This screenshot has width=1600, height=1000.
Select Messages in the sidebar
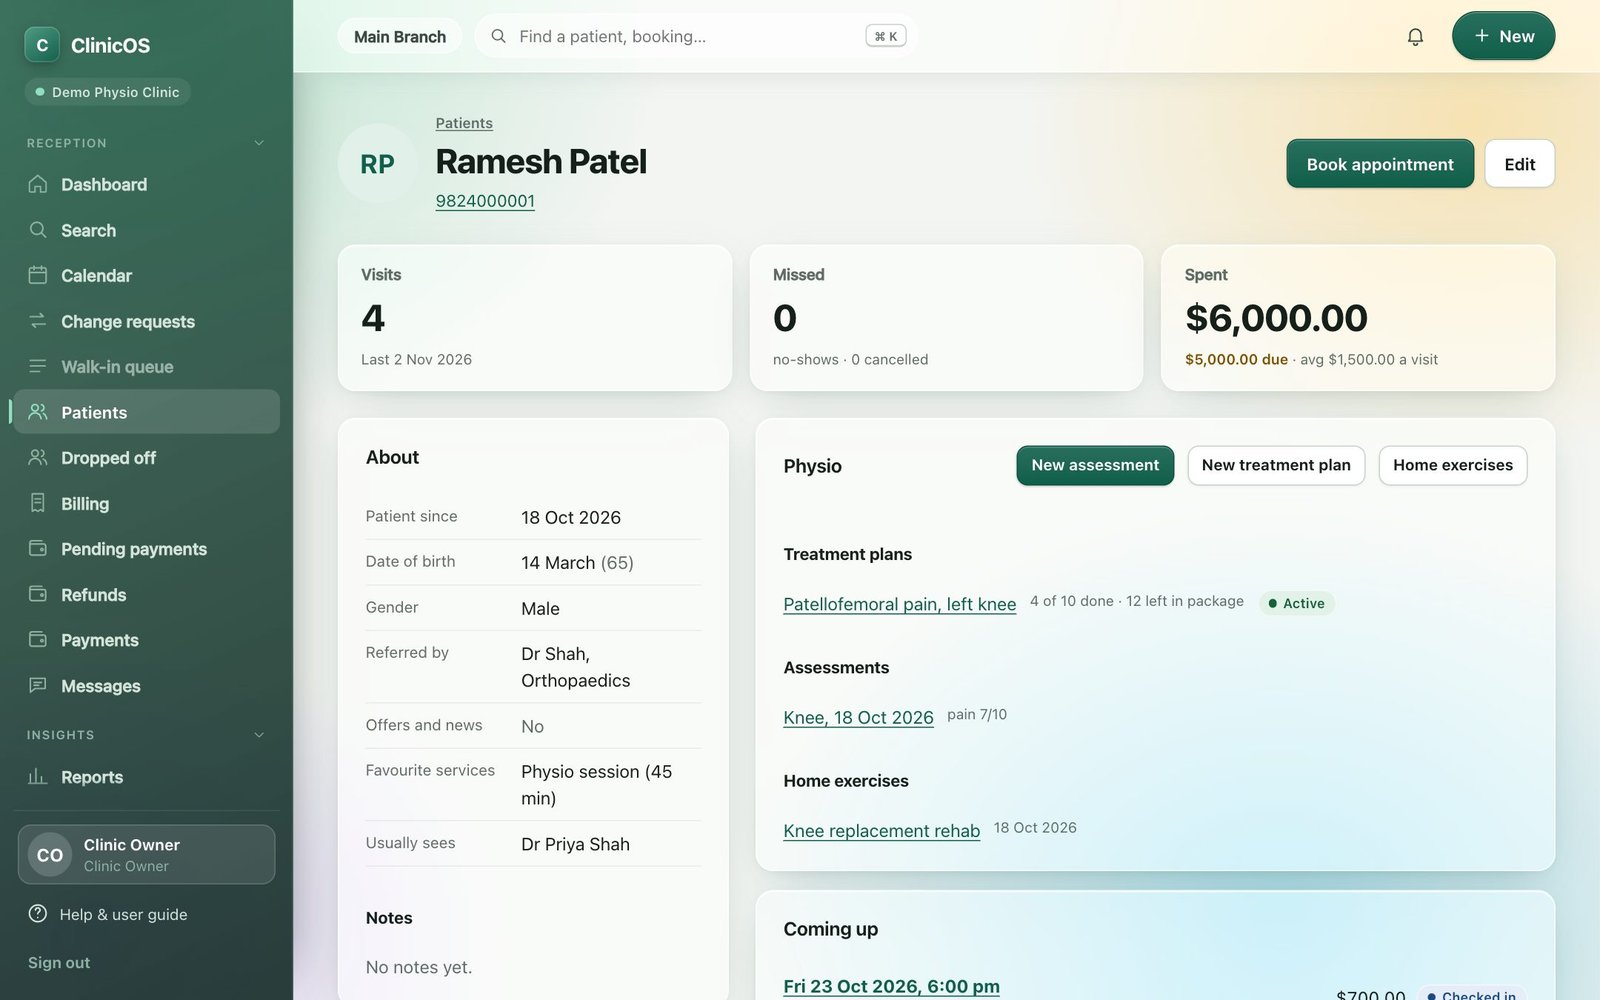146,685
